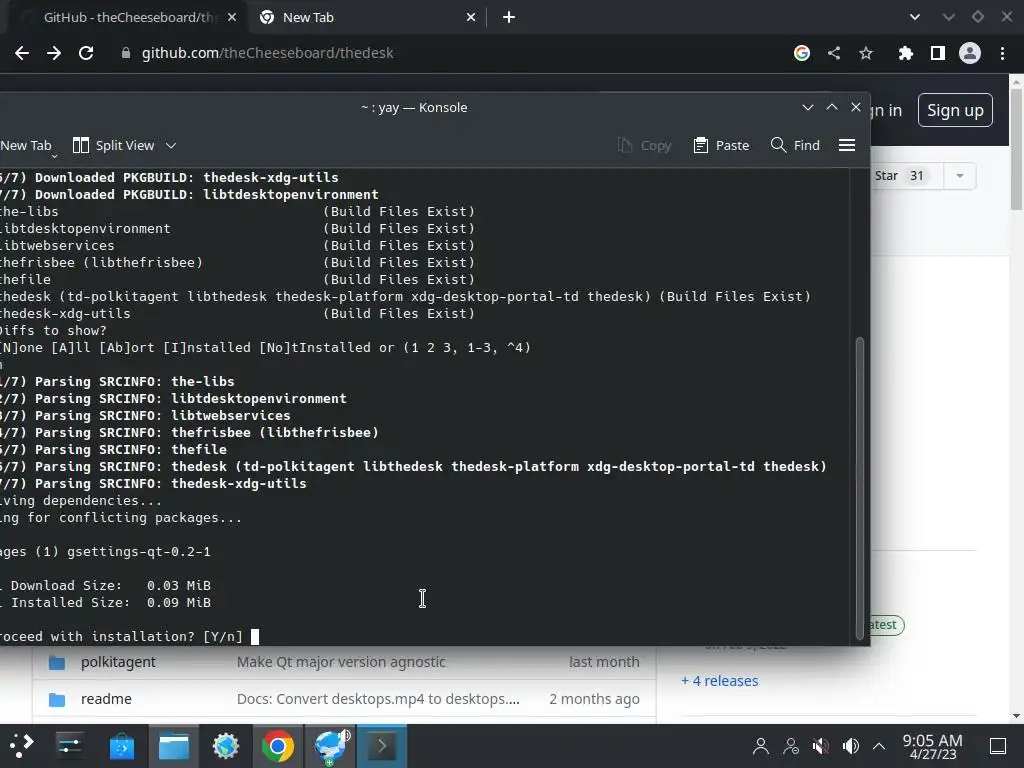Click the user icon in system tray
This screenshot has width=1024, height=768.
tap(761, 746)
